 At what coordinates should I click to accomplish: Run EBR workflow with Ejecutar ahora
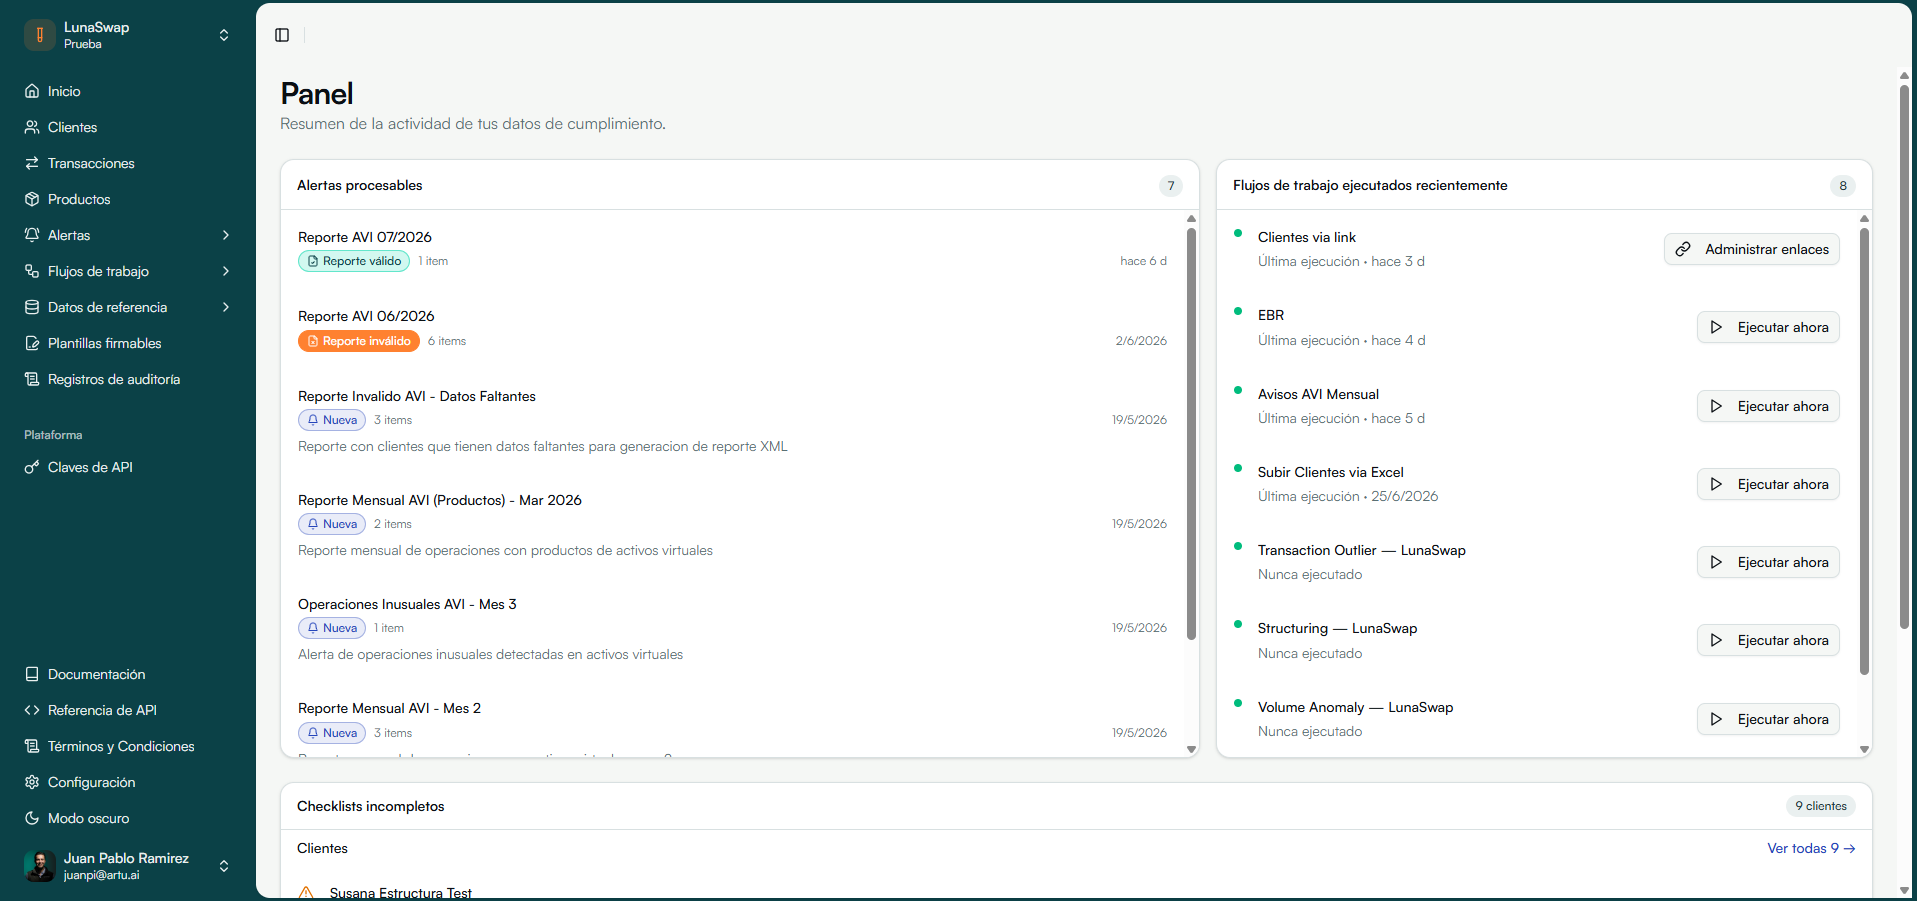click(1768, 327)
